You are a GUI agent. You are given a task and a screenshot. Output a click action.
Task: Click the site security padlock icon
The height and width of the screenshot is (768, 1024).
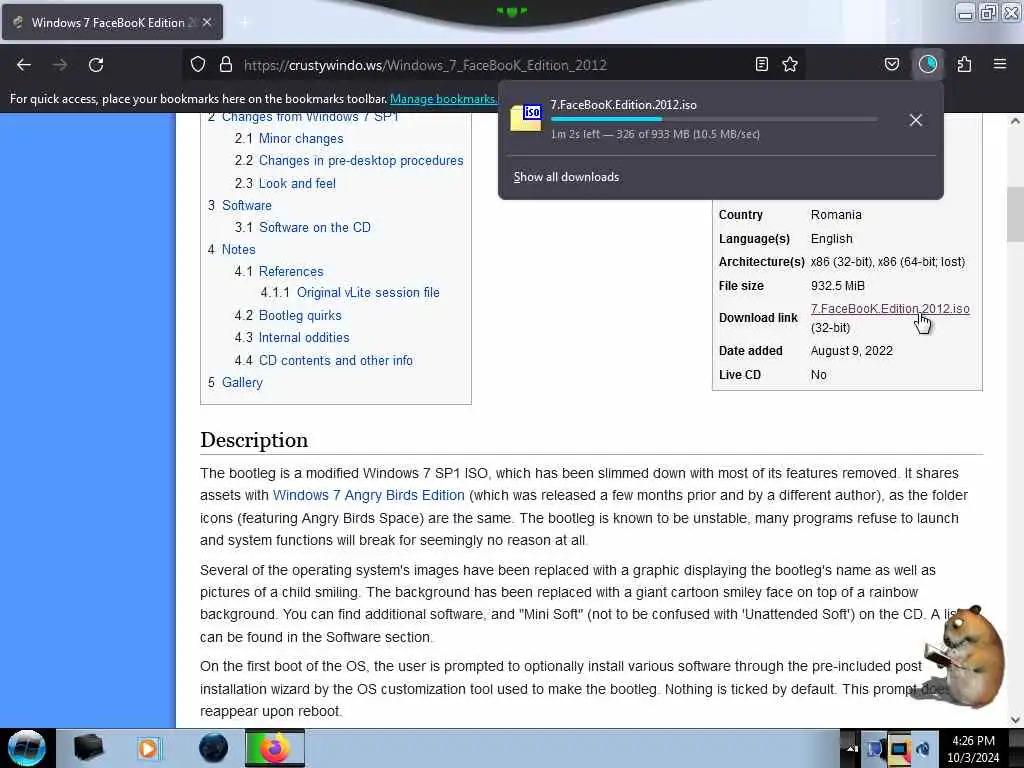pyautogui.click(x=226, y=65)
